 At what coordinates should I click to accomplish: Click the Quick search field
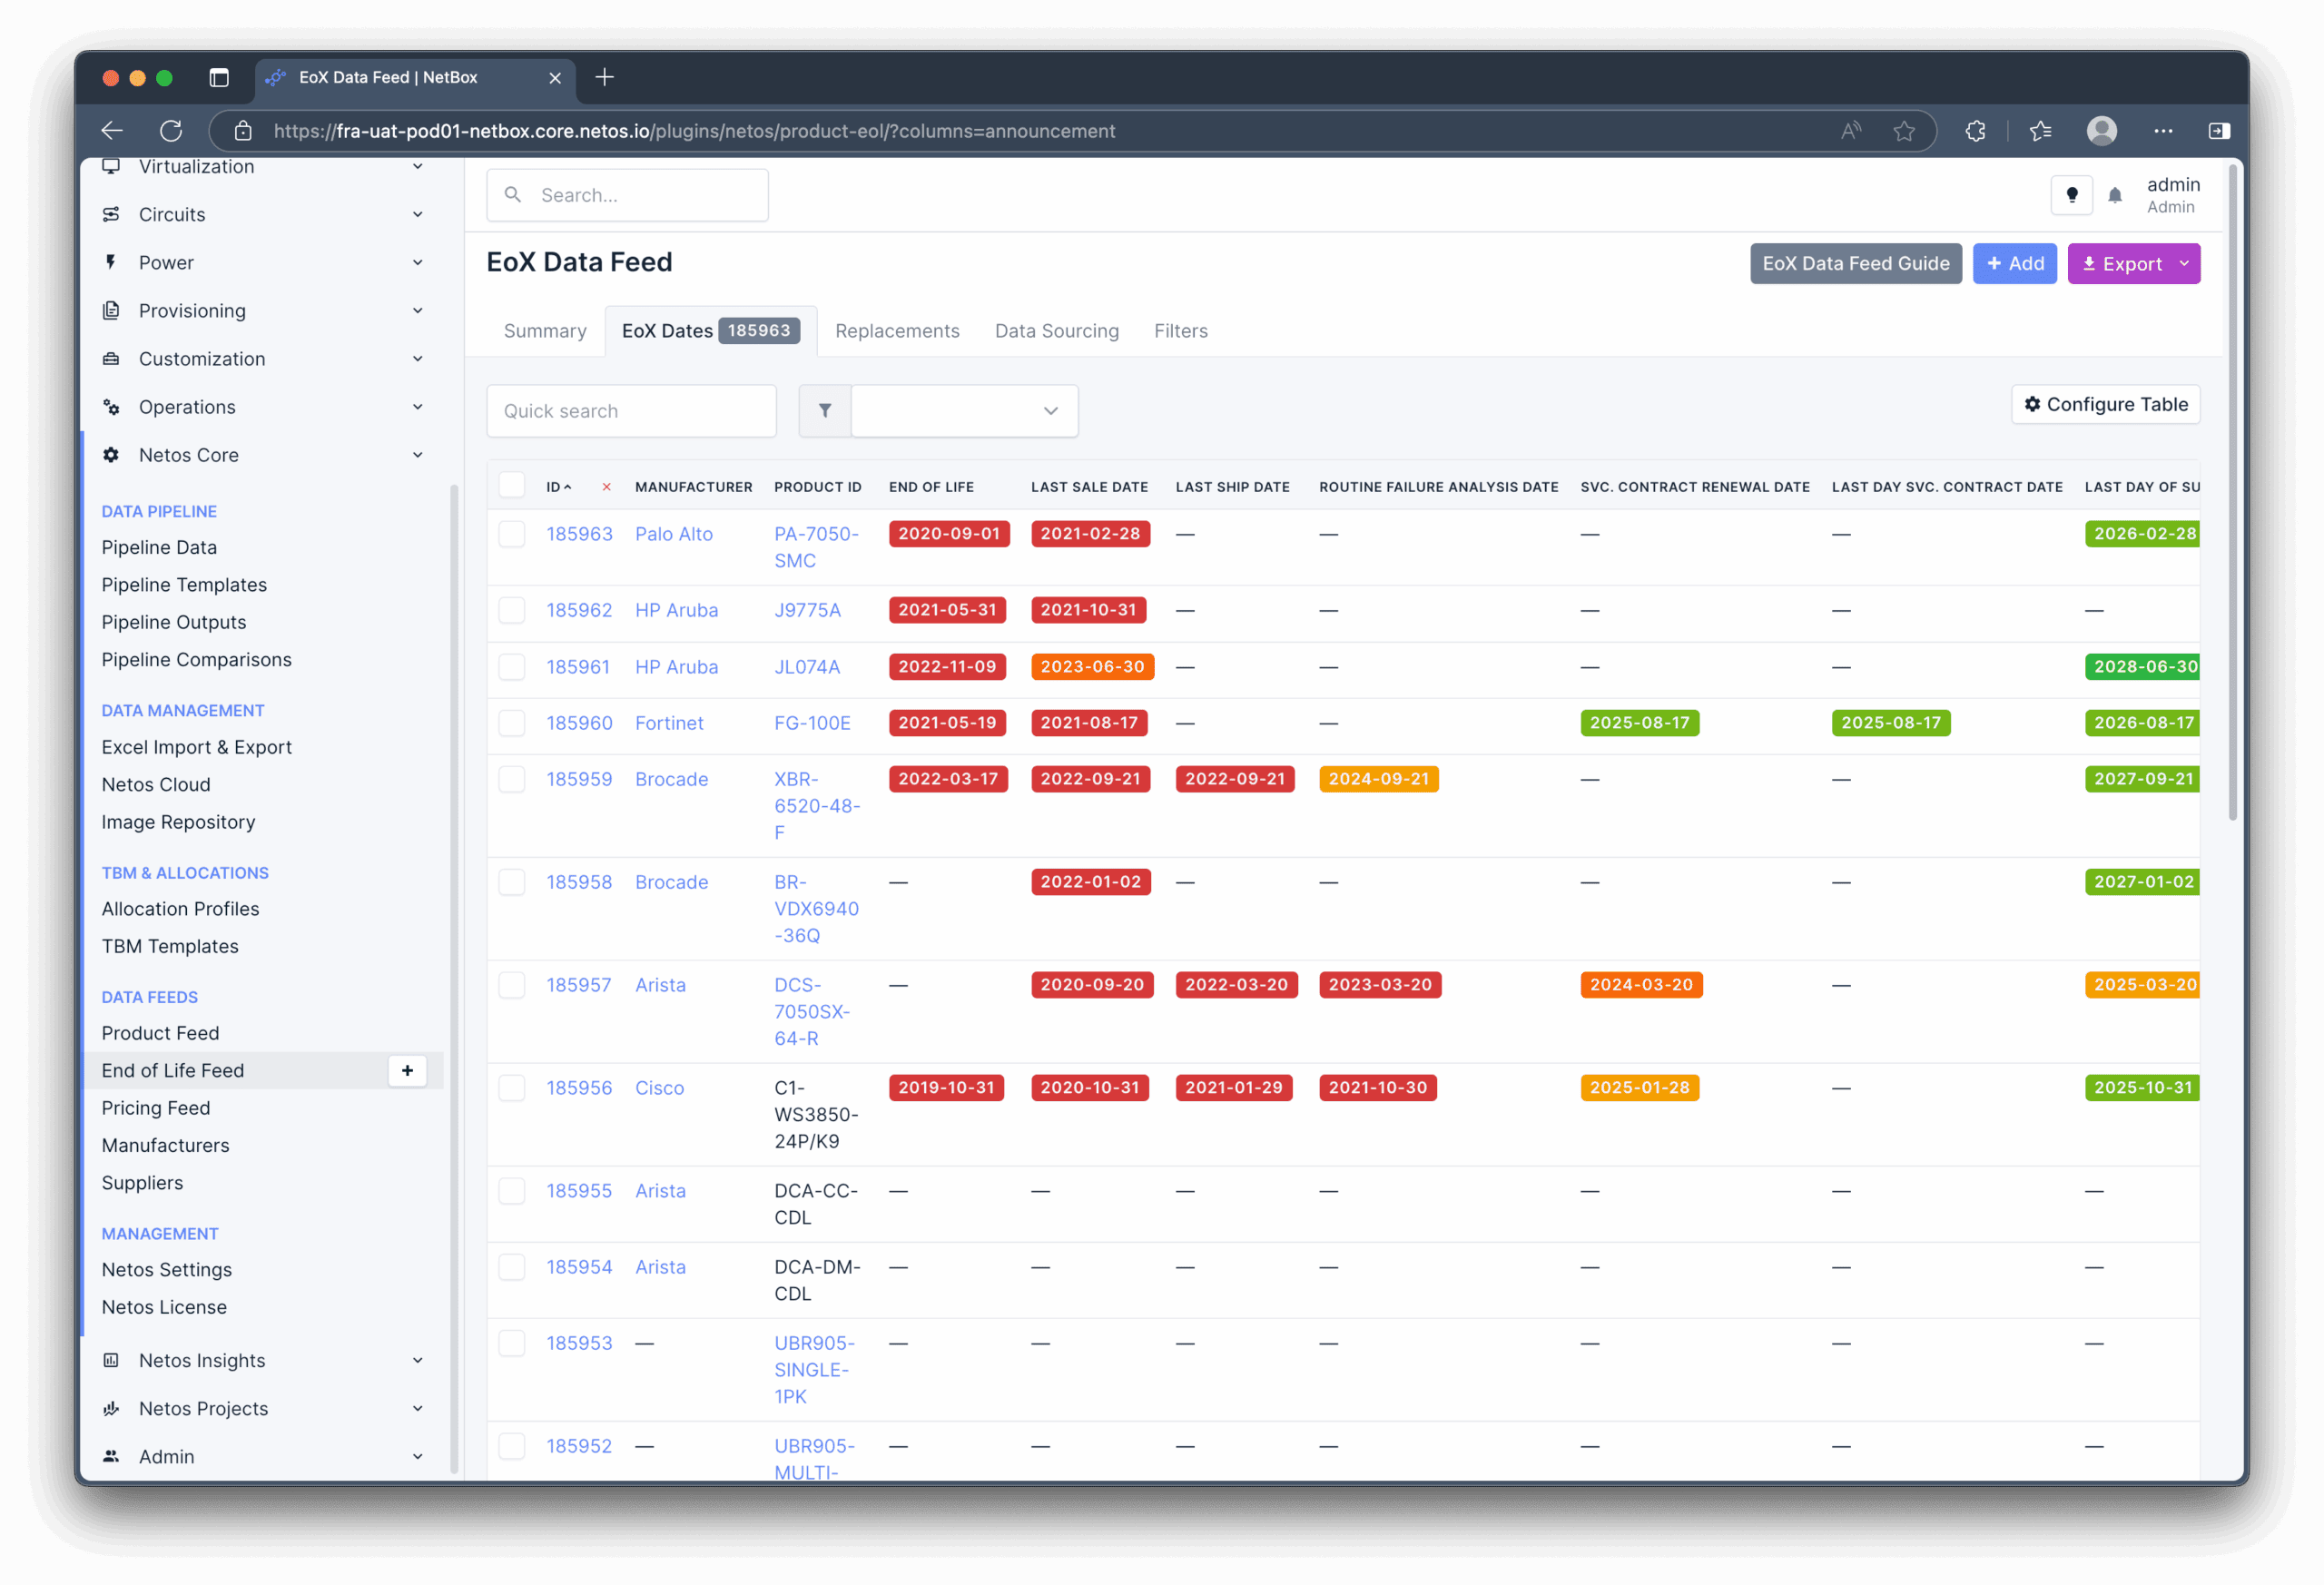pyautogui.click(x=631, y=411)
